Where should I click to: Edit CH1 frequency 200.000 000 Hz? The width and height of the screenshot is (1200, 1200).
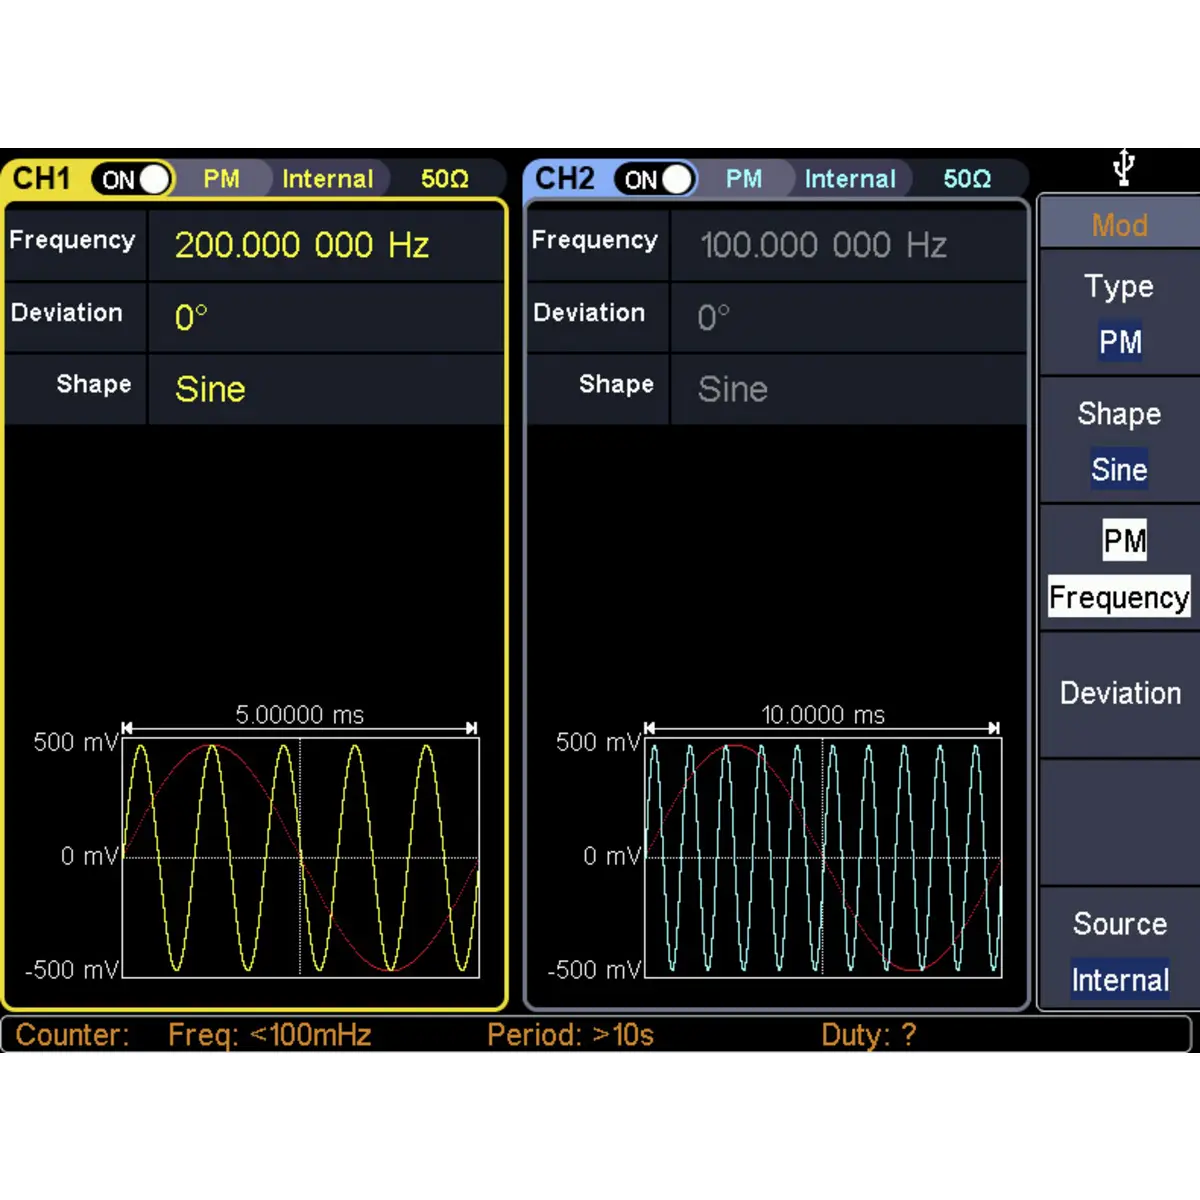302,245
